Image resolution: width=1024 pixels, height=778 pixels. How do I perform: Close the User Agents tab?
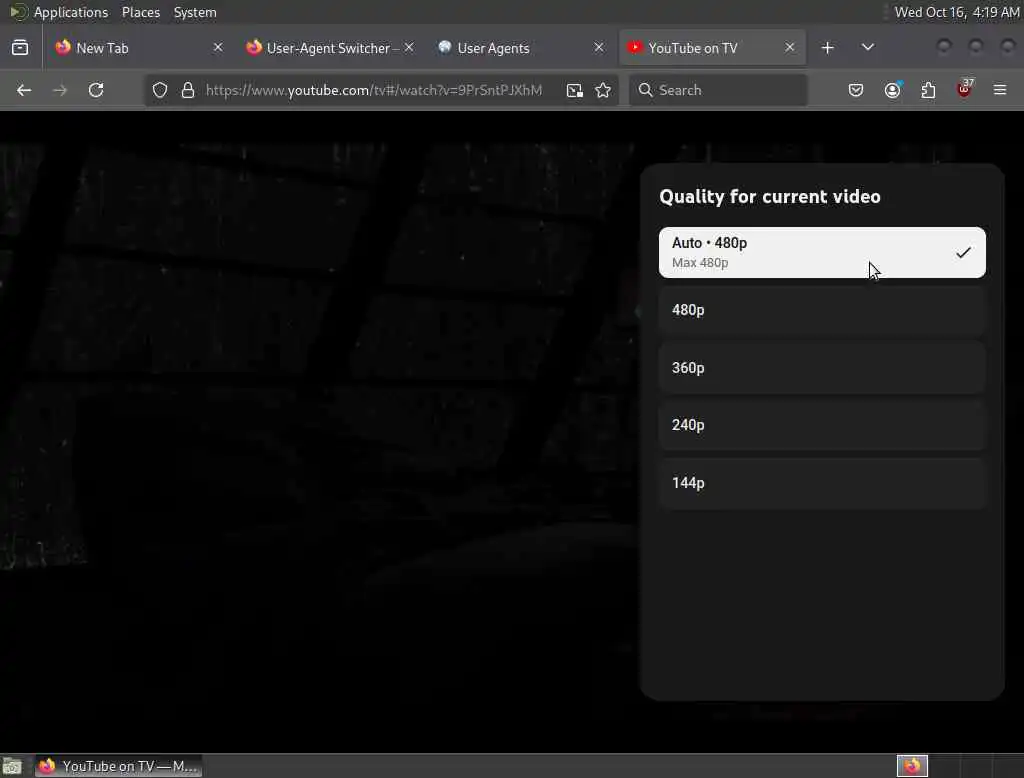pyautogui.click(x=599, y=48)
